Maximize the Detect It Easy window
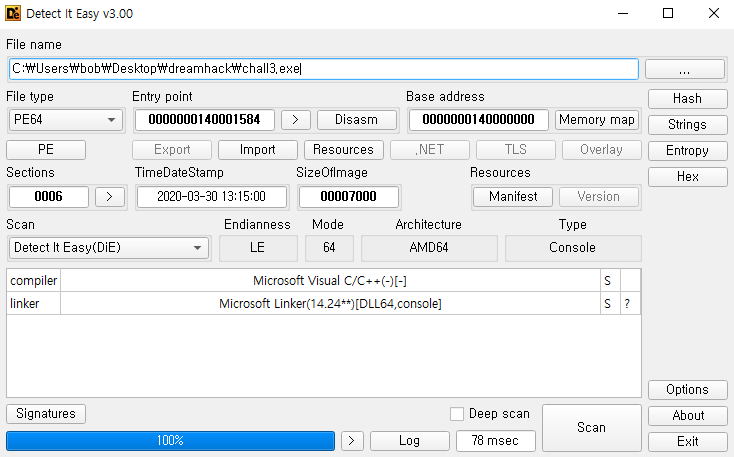Image resolution: width=734 pixels, height=457 pixels. pos(668,14)
